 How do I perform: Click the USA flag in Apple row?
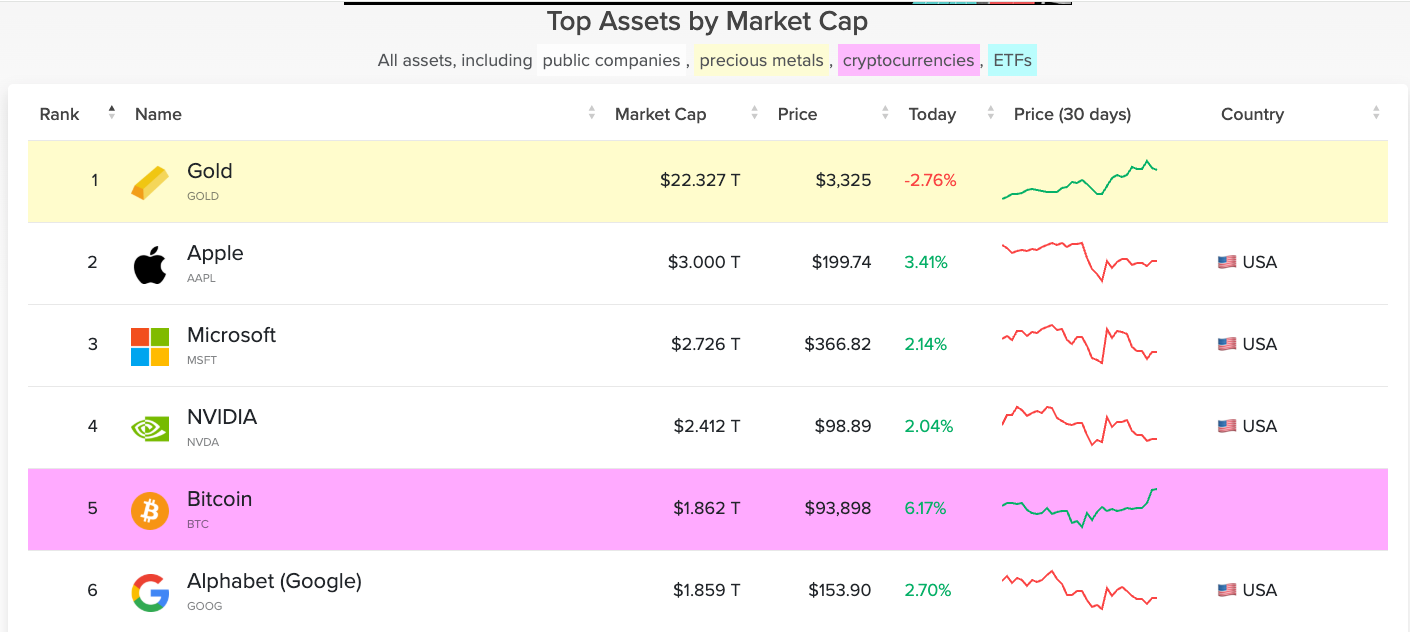(x=1227, y=262)
